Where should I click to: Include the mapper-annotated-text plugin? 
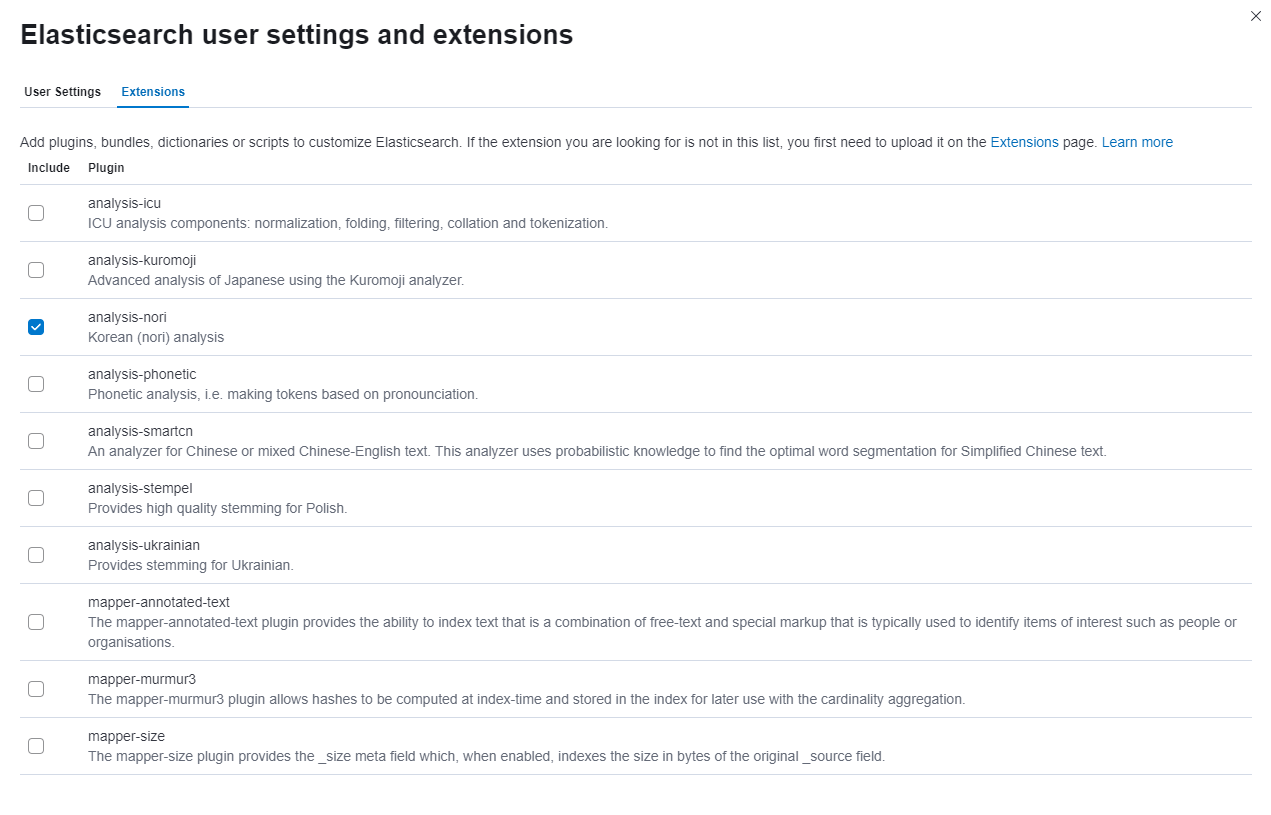coord(36,622)
